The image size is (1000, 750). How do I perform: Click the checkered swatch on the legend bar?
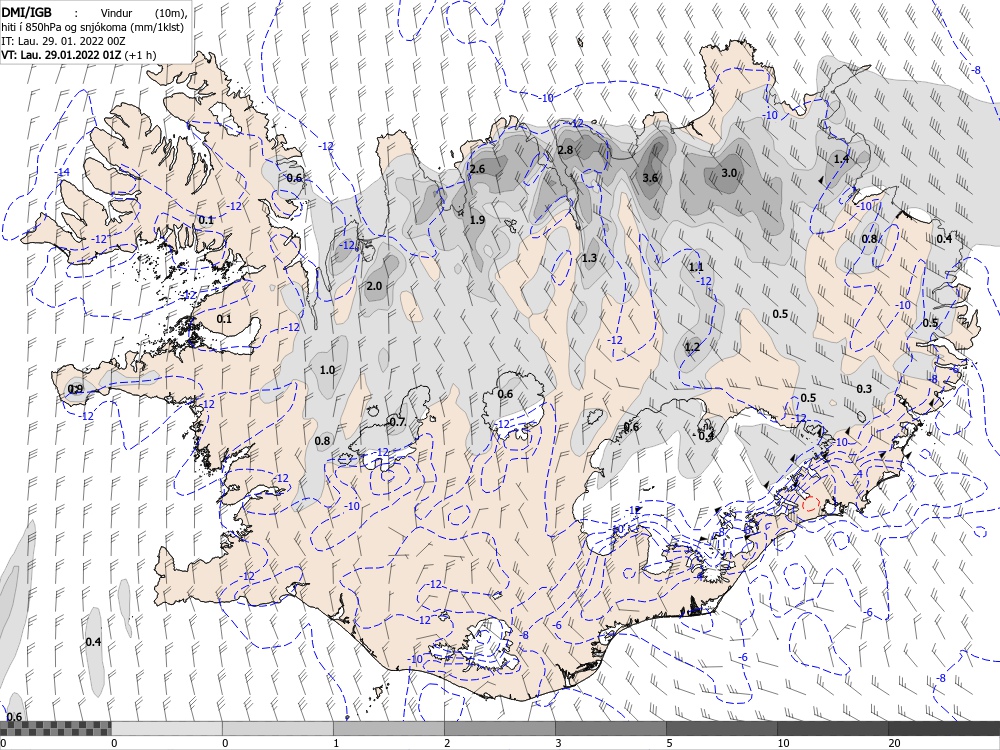point(55,728)
